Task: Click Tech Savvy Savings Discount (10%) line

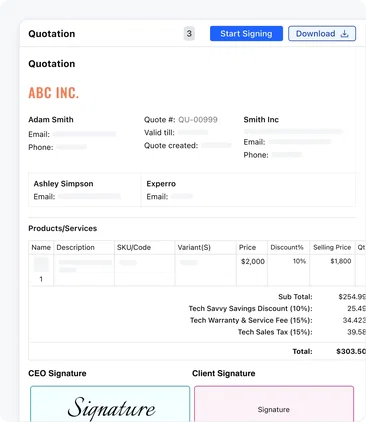Action: coord(251,308)
